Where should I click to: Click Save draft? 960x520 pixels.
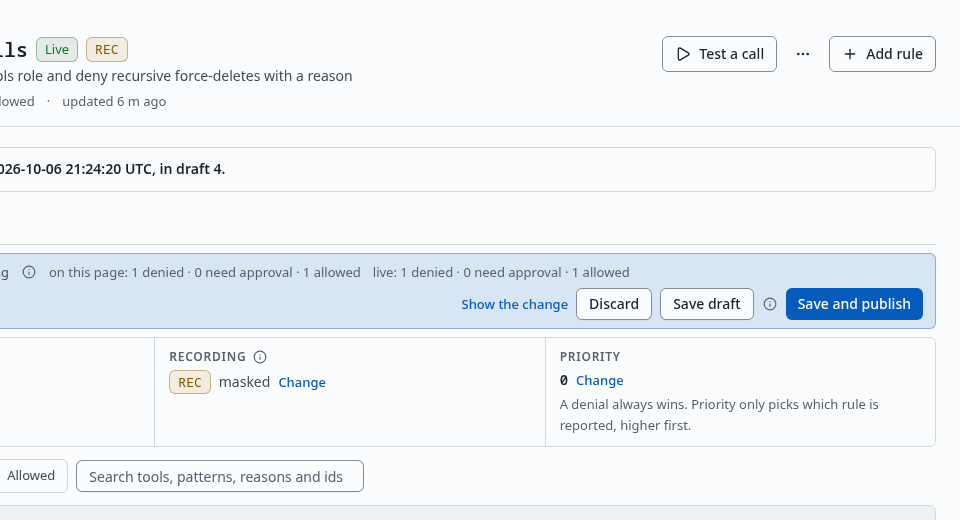pyautogui.click(x=707, y=304)
